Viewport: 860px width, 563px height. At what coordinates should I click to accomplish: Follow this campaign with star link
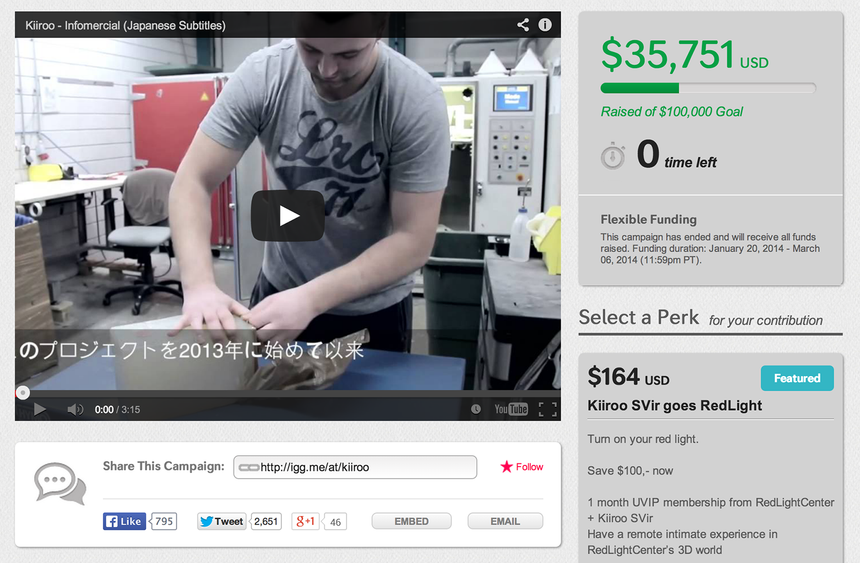[522, 467]
